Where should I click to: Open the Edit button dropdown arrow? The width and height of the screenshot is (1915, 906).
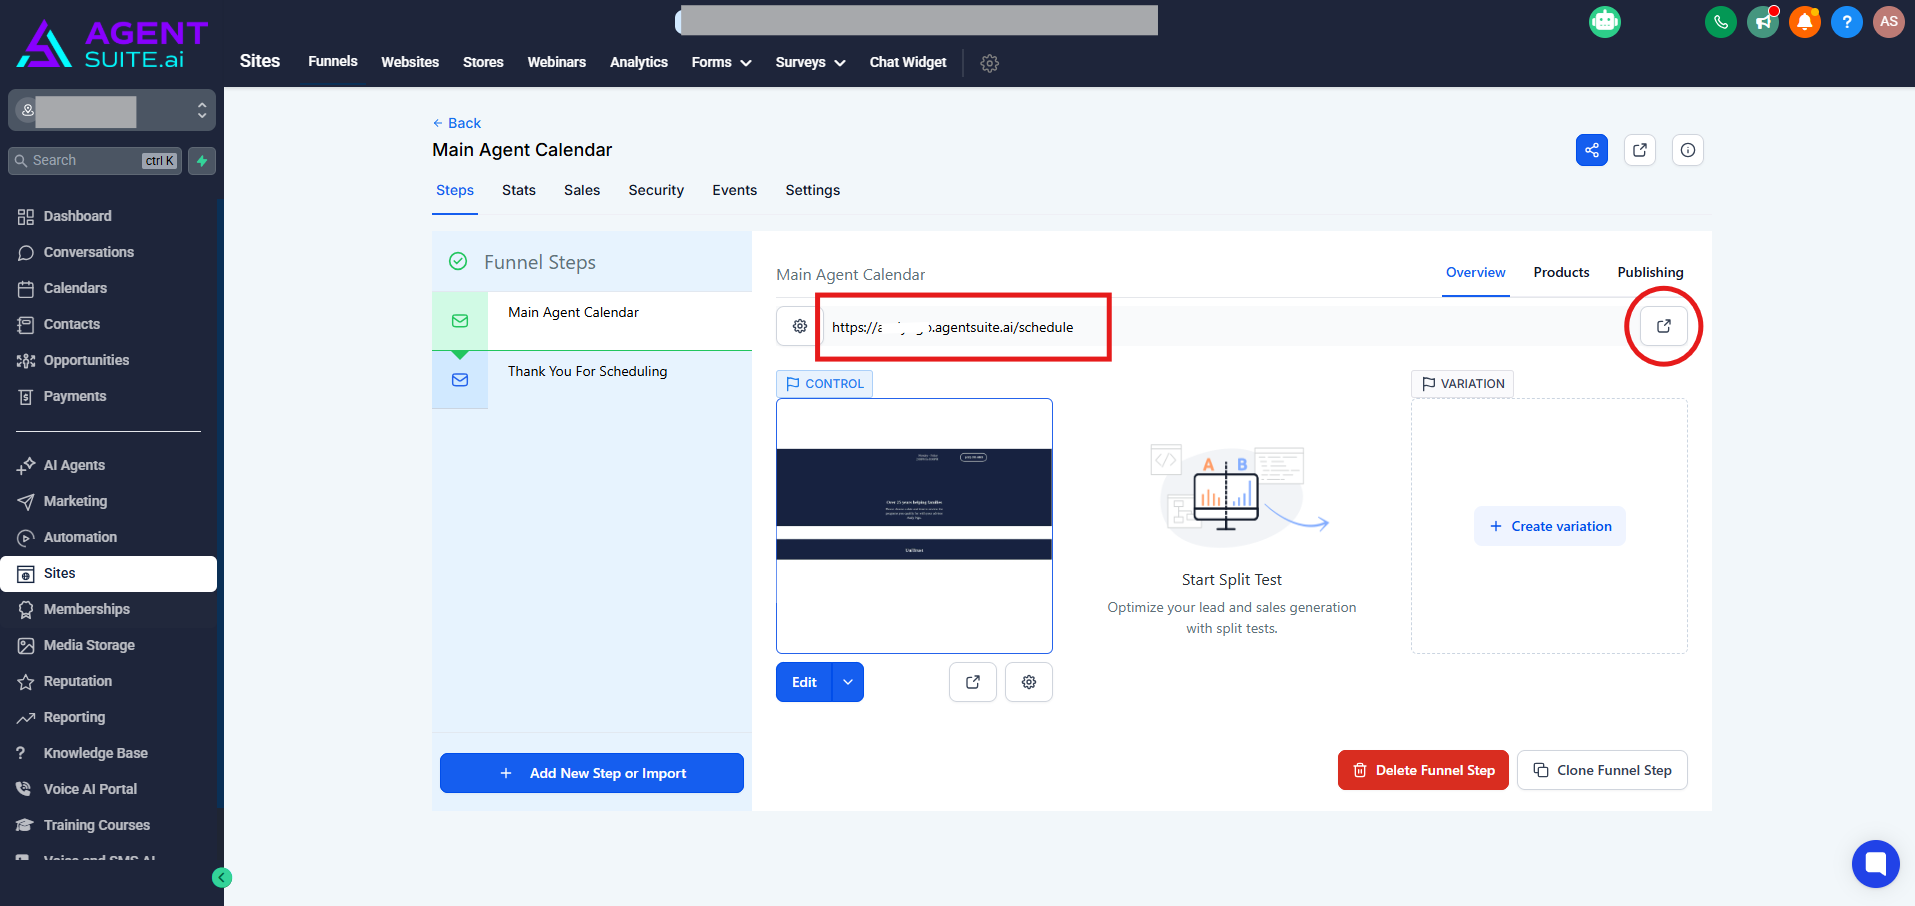click(848, 682)
